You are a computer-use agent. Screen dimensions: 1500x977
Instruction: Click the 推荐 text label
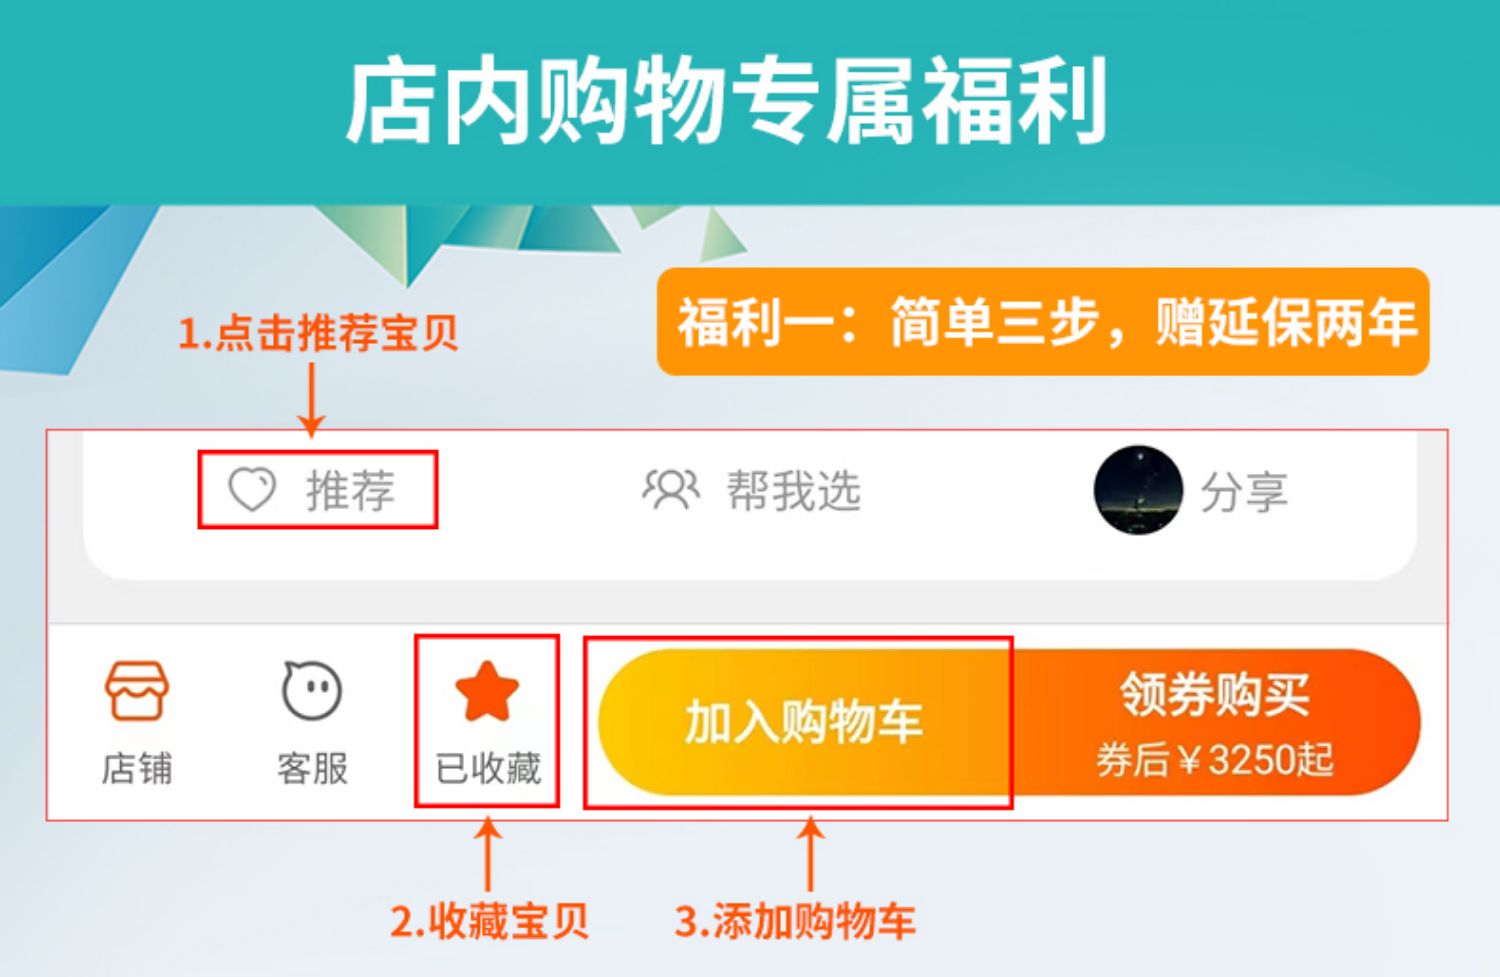[350, 491]
